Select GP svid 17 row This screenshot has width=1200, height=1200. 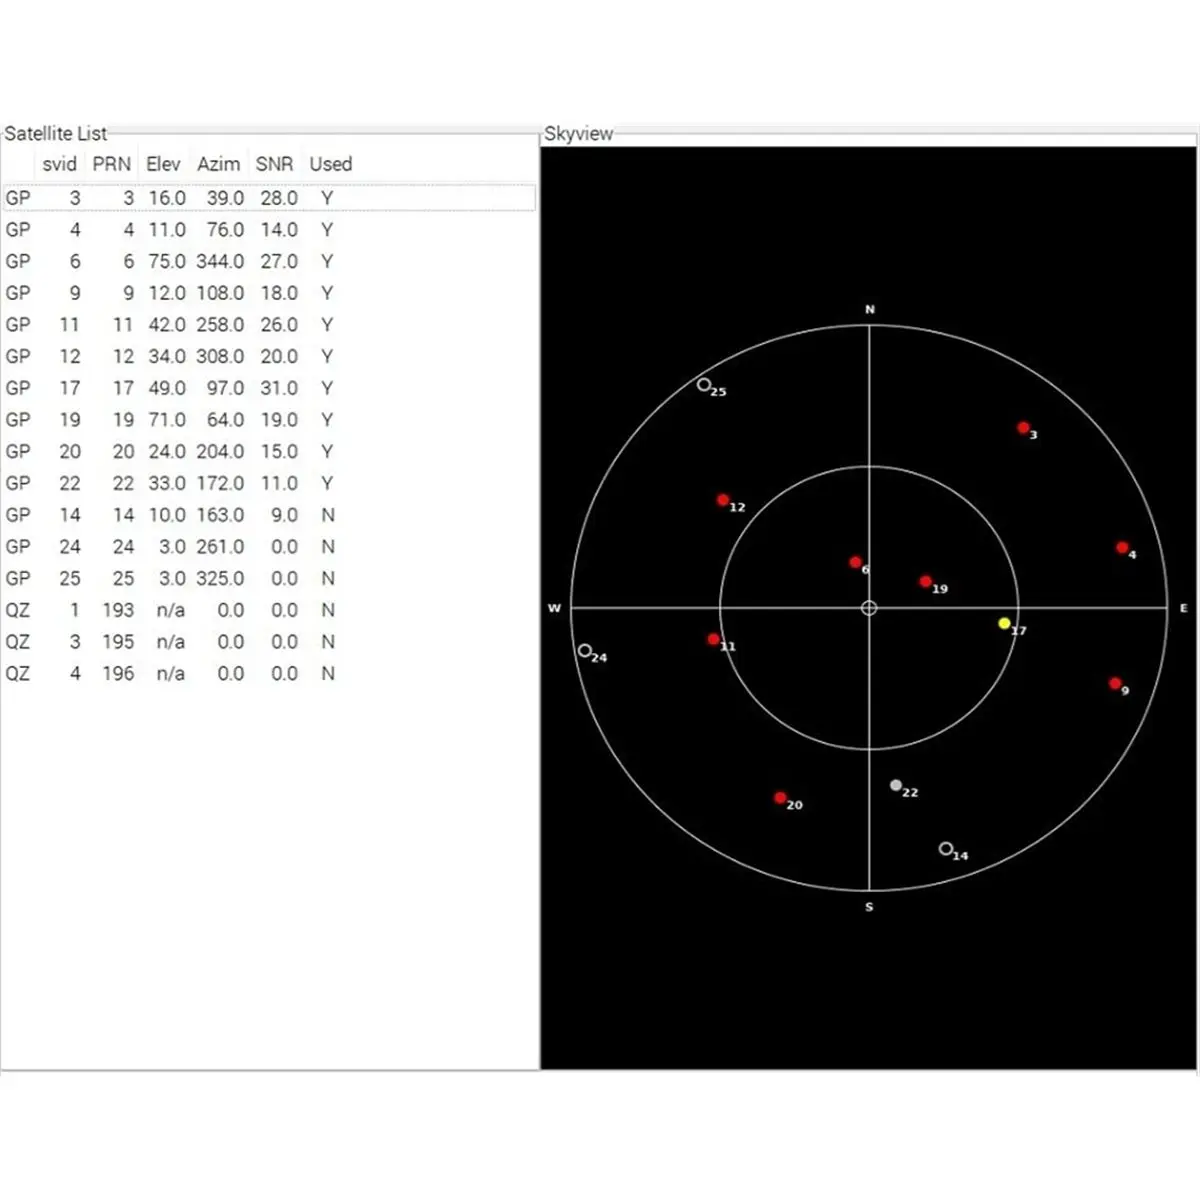(x=269, y=388)
